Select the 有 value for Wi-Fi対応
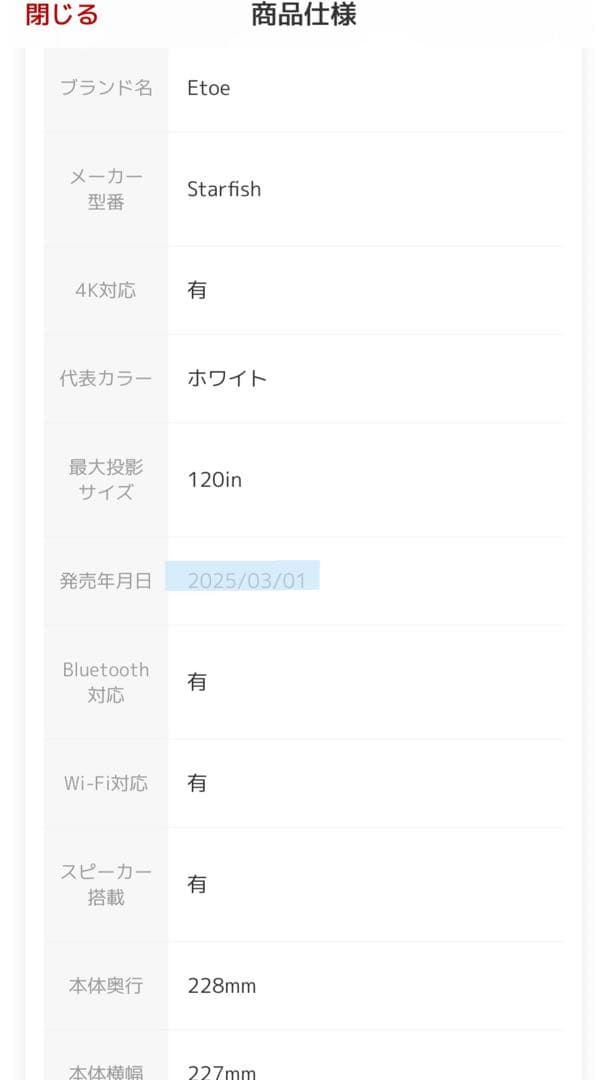Image resolution: width=608 pixels, height=1080 pixels. click(x=196, y=783)
